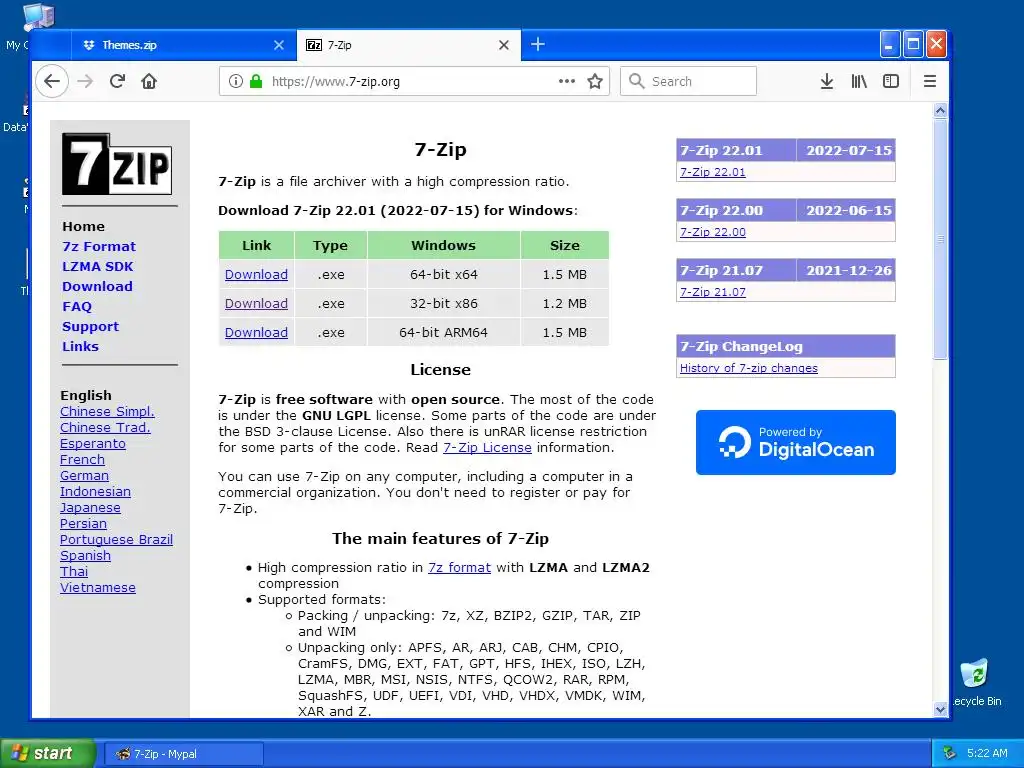Viewport: 1024px width, 768px height.
Task: Reload the 7-zip.org page
Action: [x=117, y=81]
